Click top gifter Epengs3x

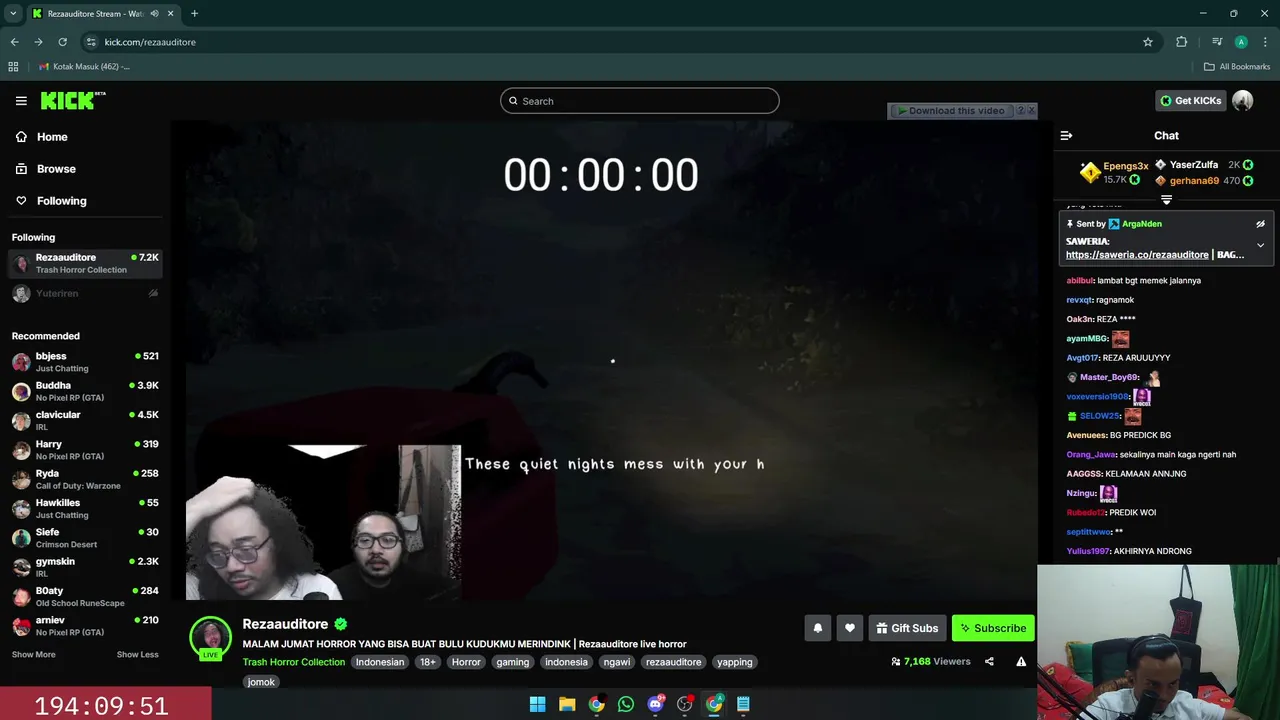pos(1126,166)
